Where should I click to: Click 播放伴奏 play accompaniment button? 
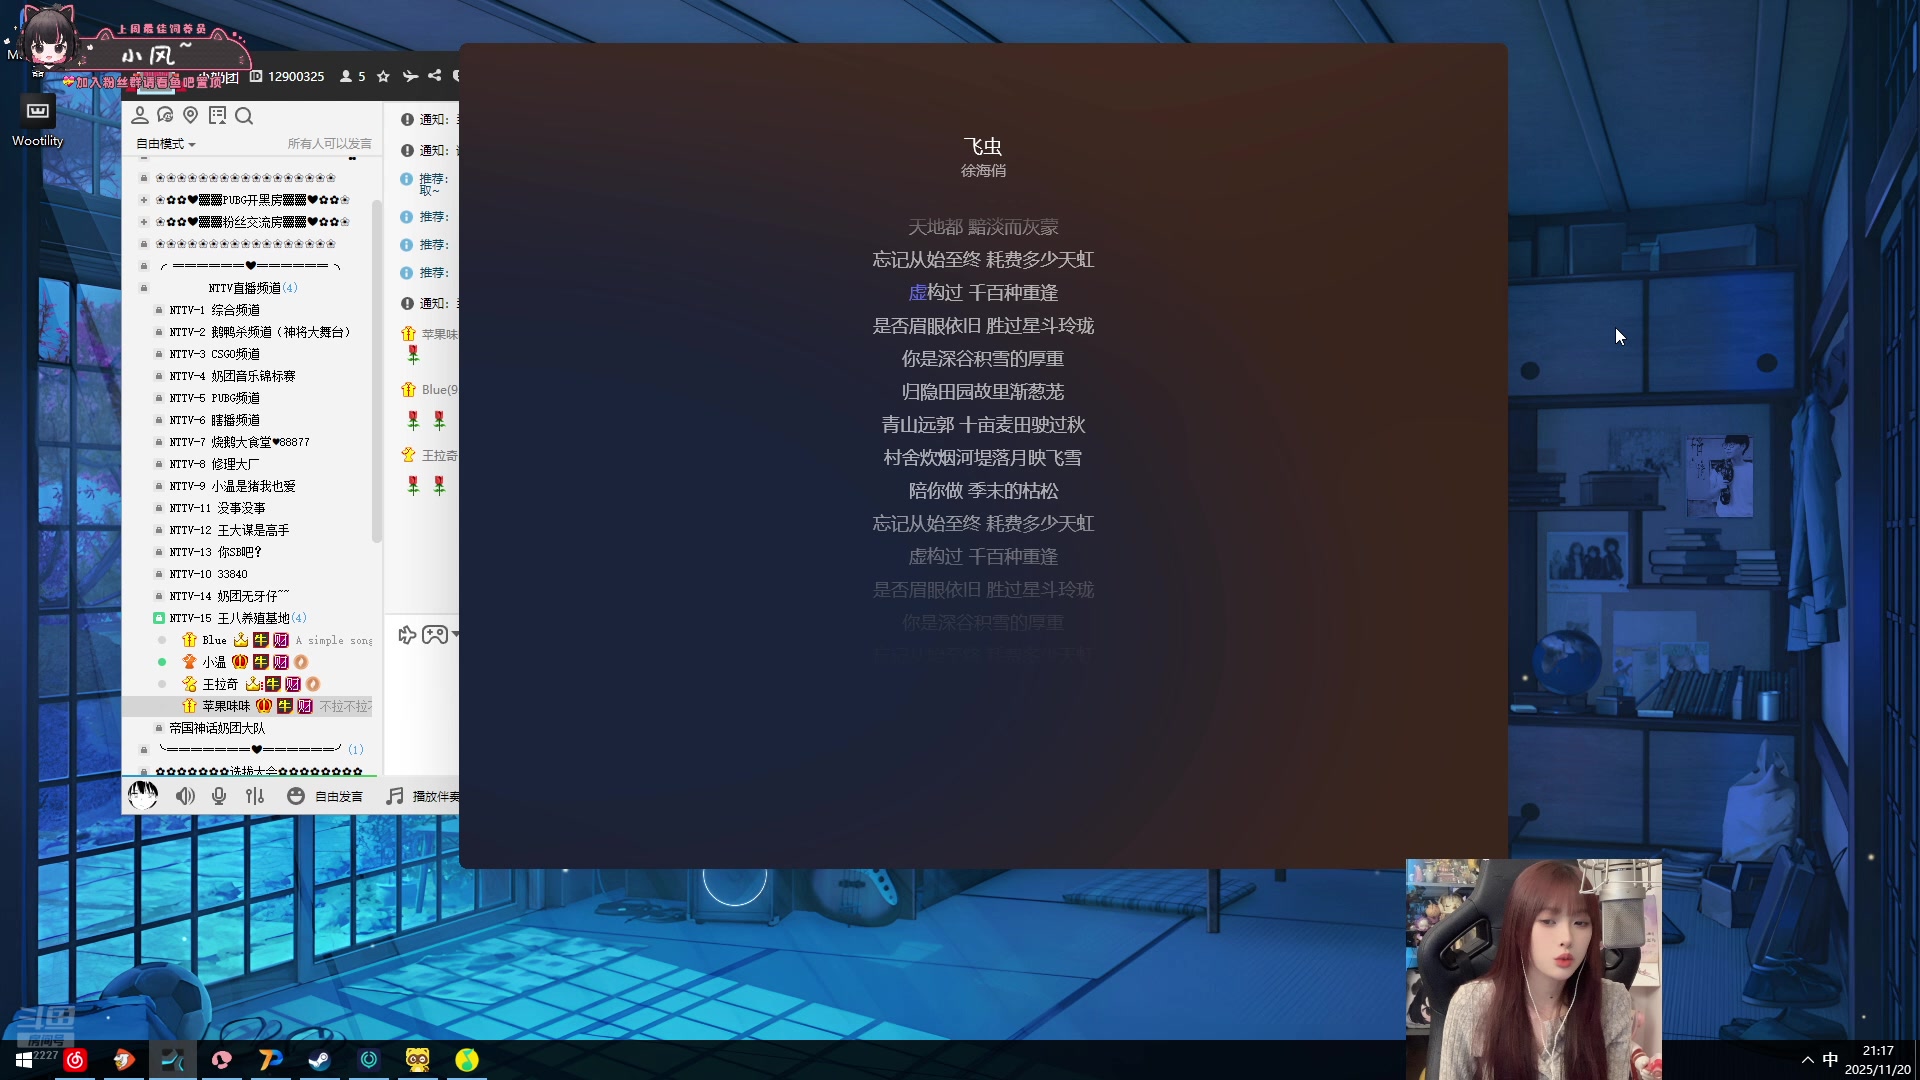424,796
